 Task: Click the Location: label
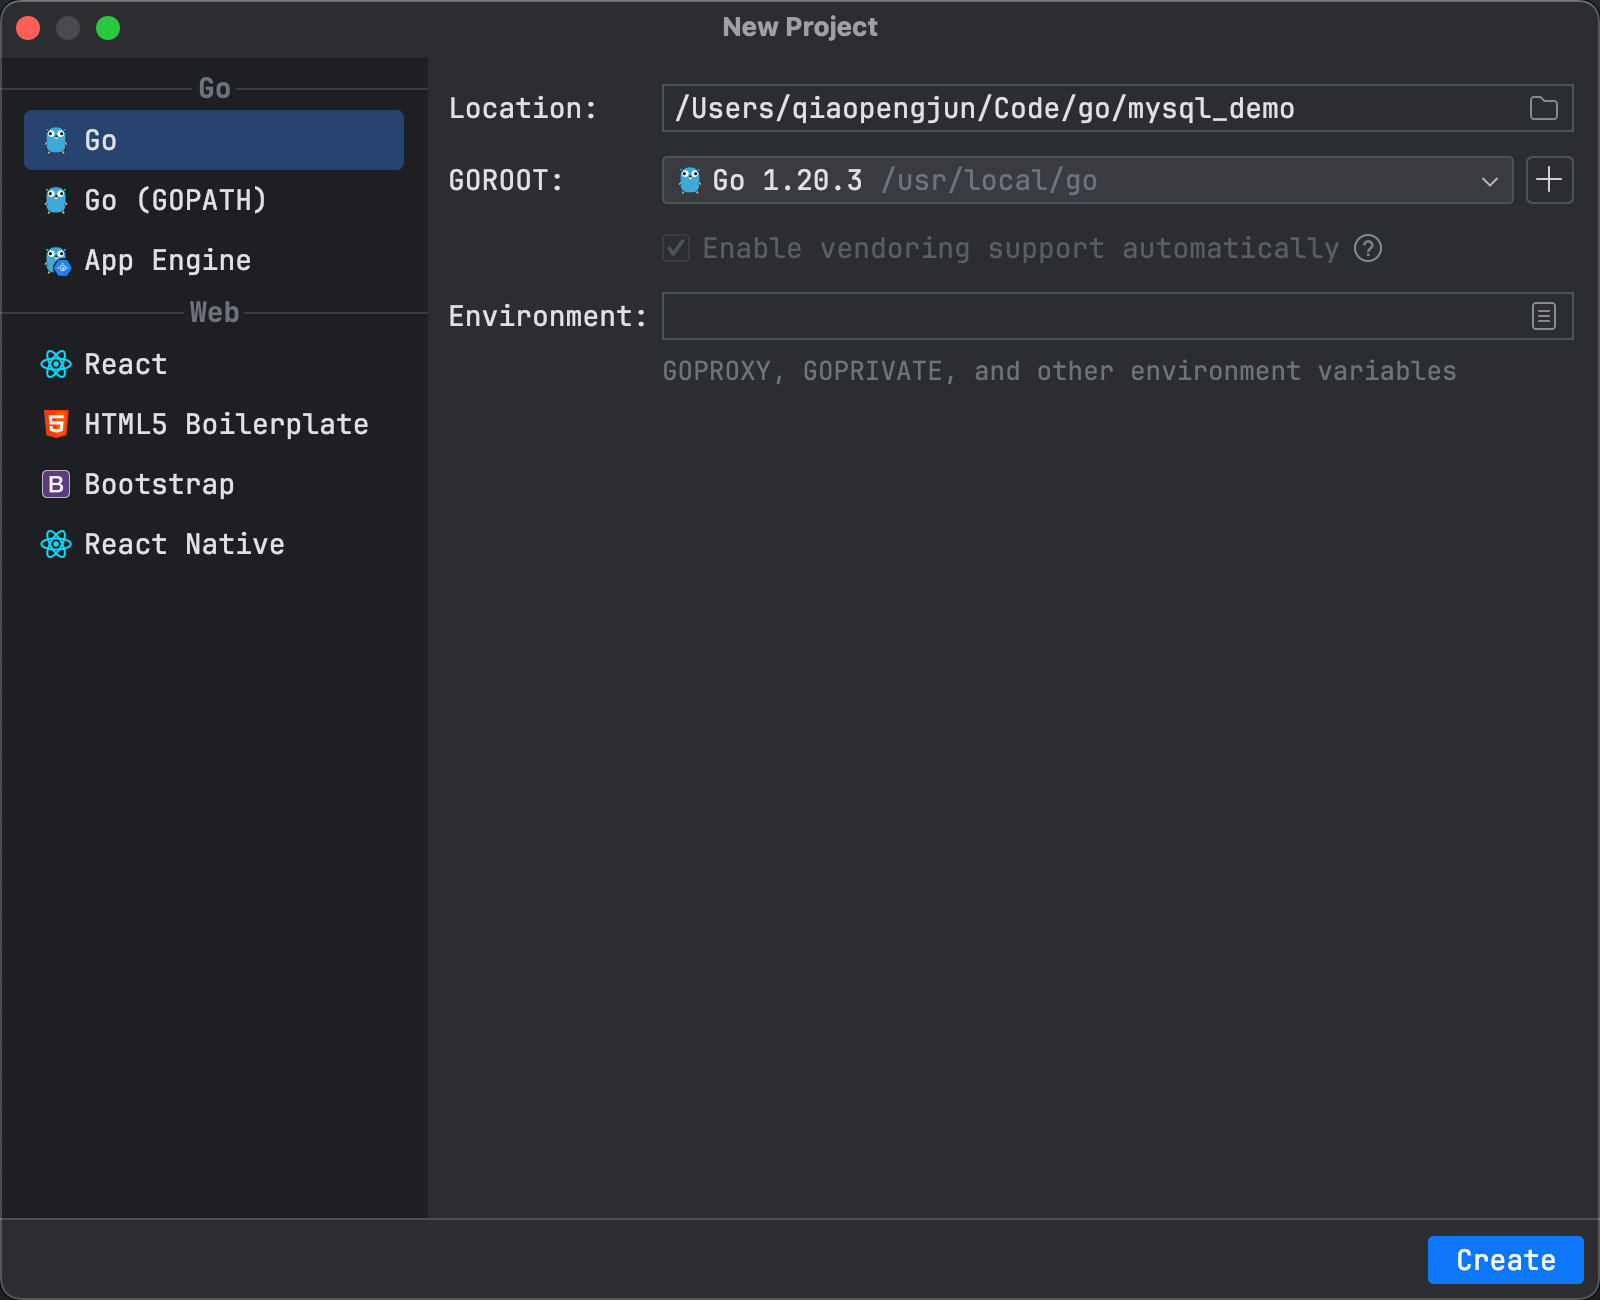522,108
